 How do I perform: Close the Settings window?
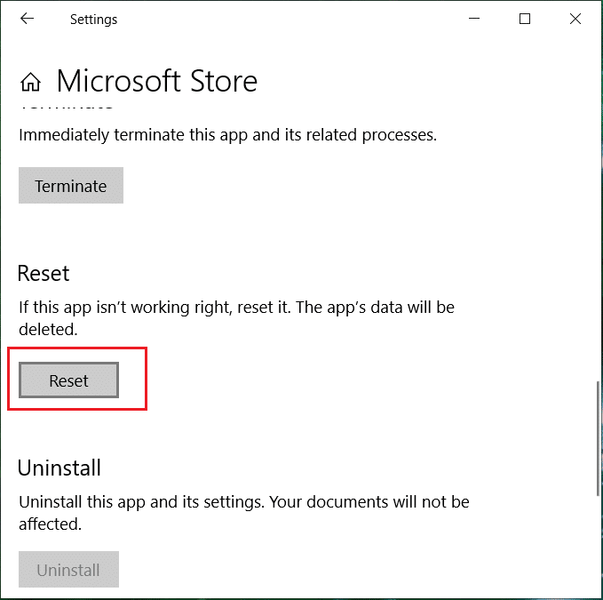575,18
